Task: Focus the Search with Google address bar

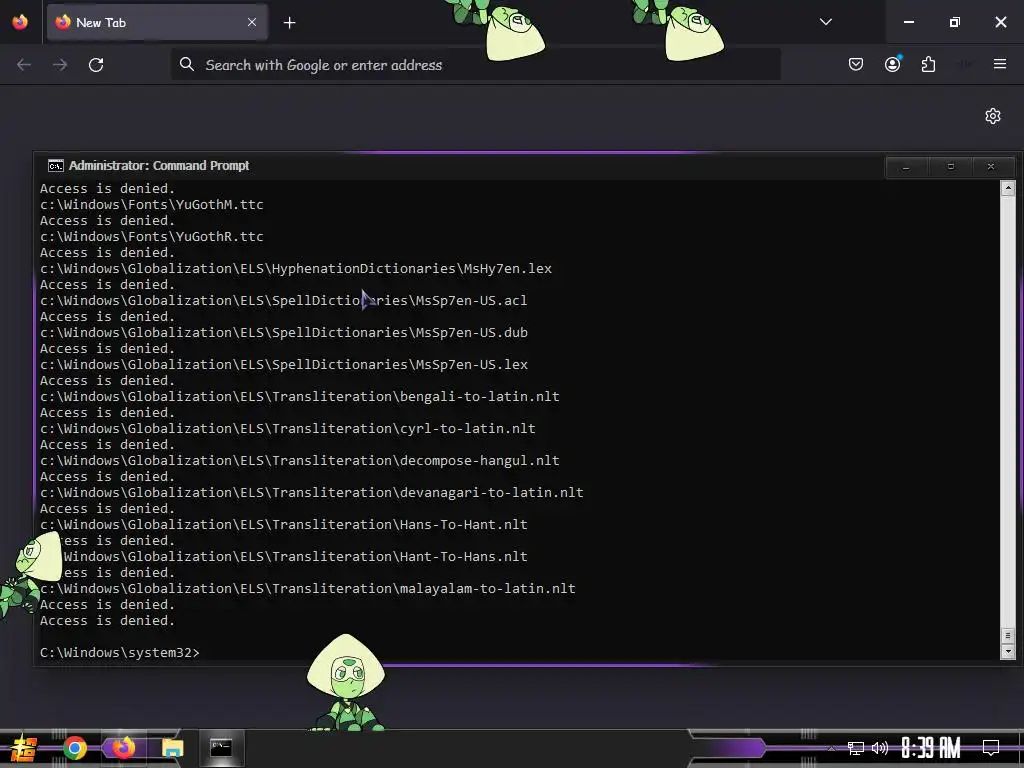Action: click(475, 65)
